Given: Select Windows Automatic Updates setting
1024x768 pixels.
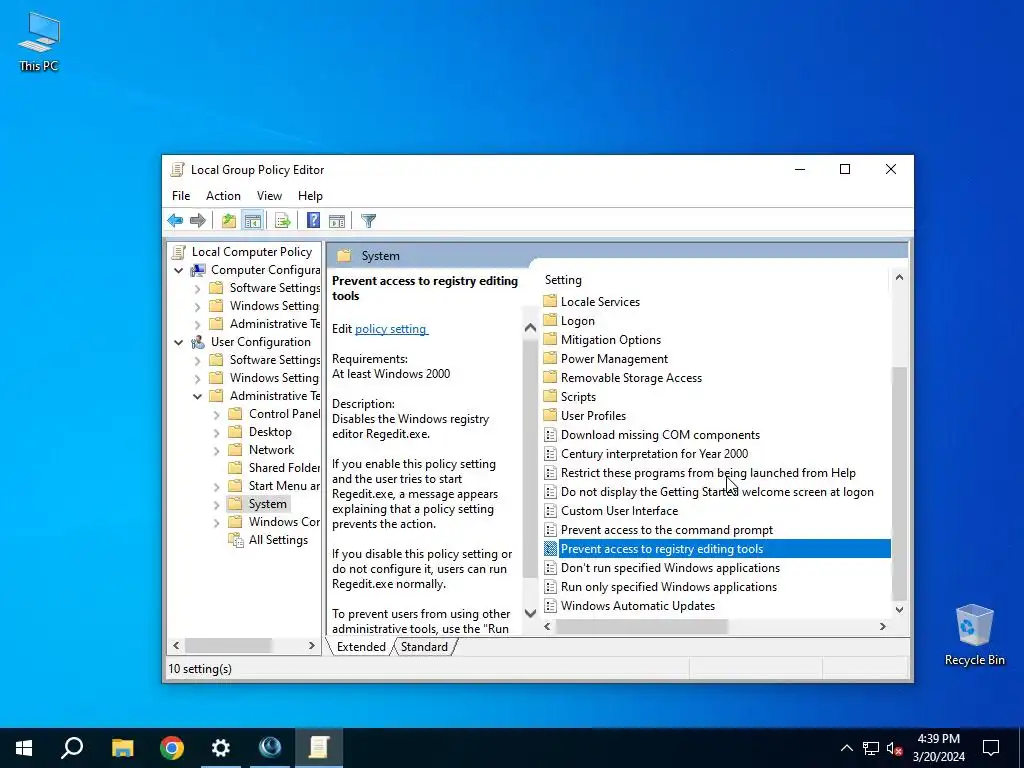Looking at the screenshot, I should coord(637,605).
